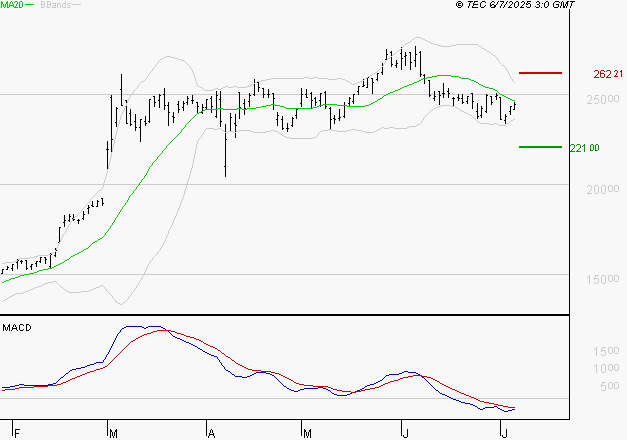Click the MA20 legend label

[x=12, y=5]
